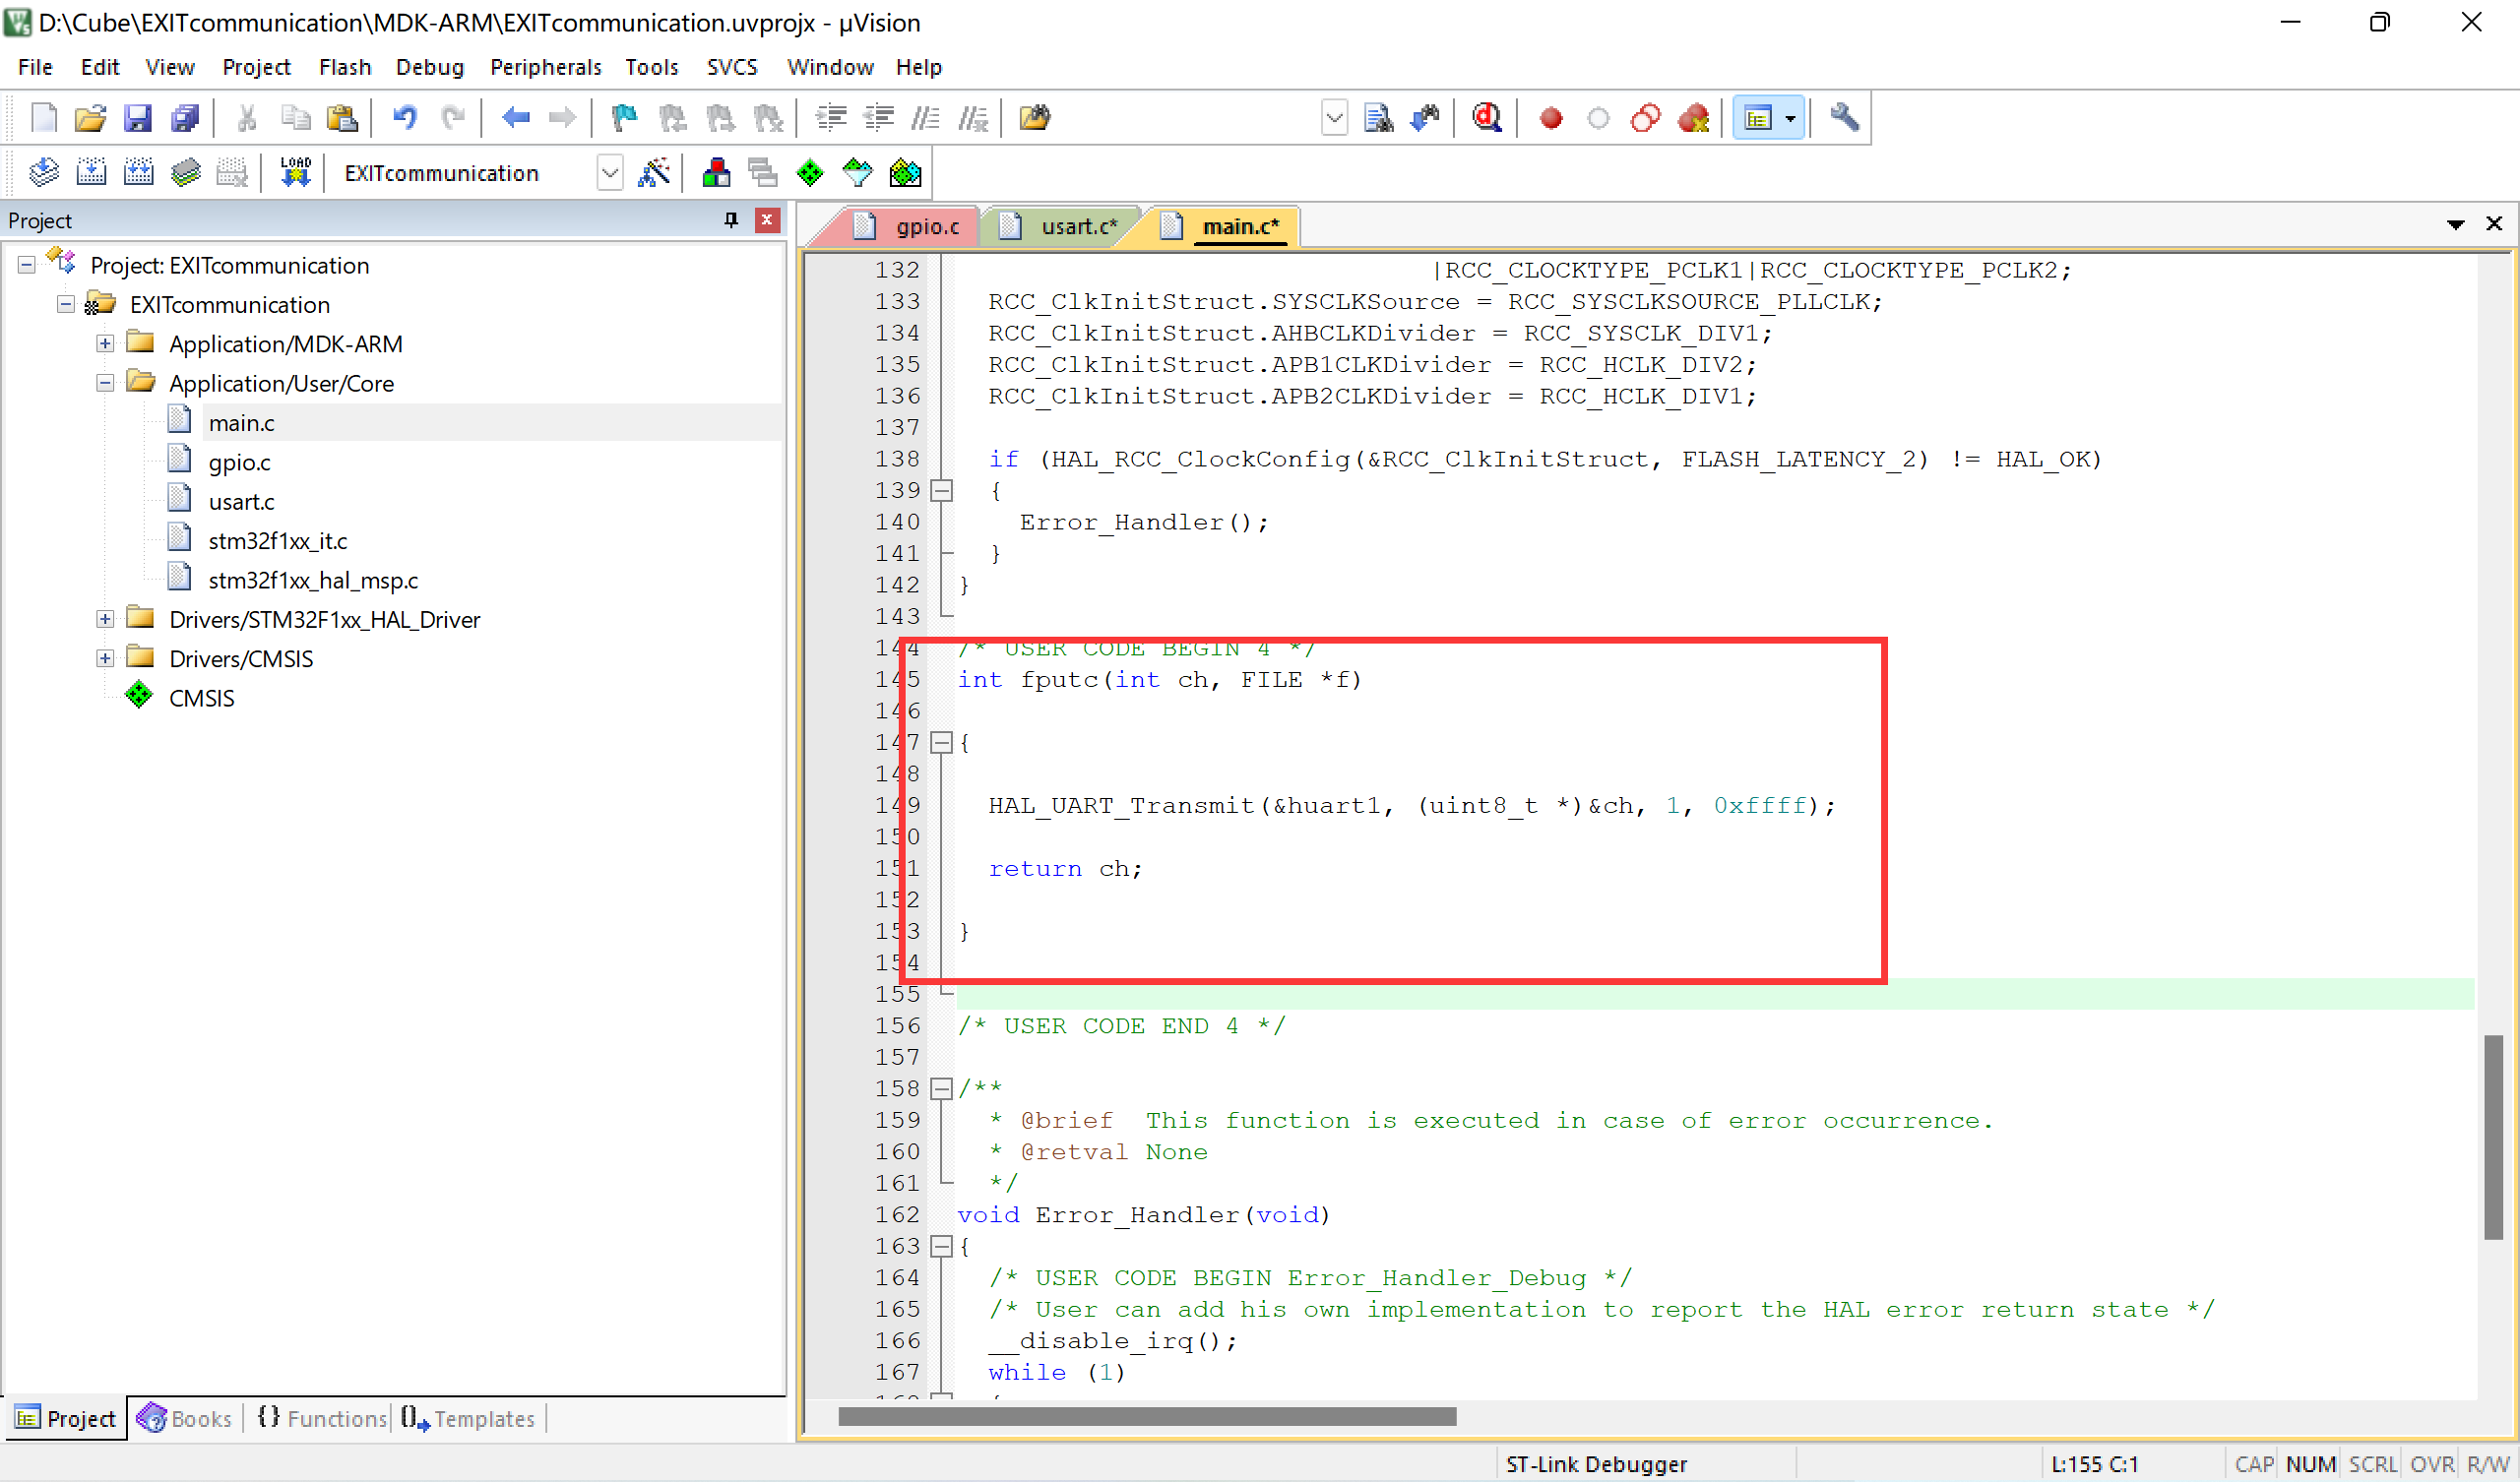The width and height of the screenshot is (2520, 1482).
Task: Toggle bookmark flag icon
Action: [x=624, y=118]
